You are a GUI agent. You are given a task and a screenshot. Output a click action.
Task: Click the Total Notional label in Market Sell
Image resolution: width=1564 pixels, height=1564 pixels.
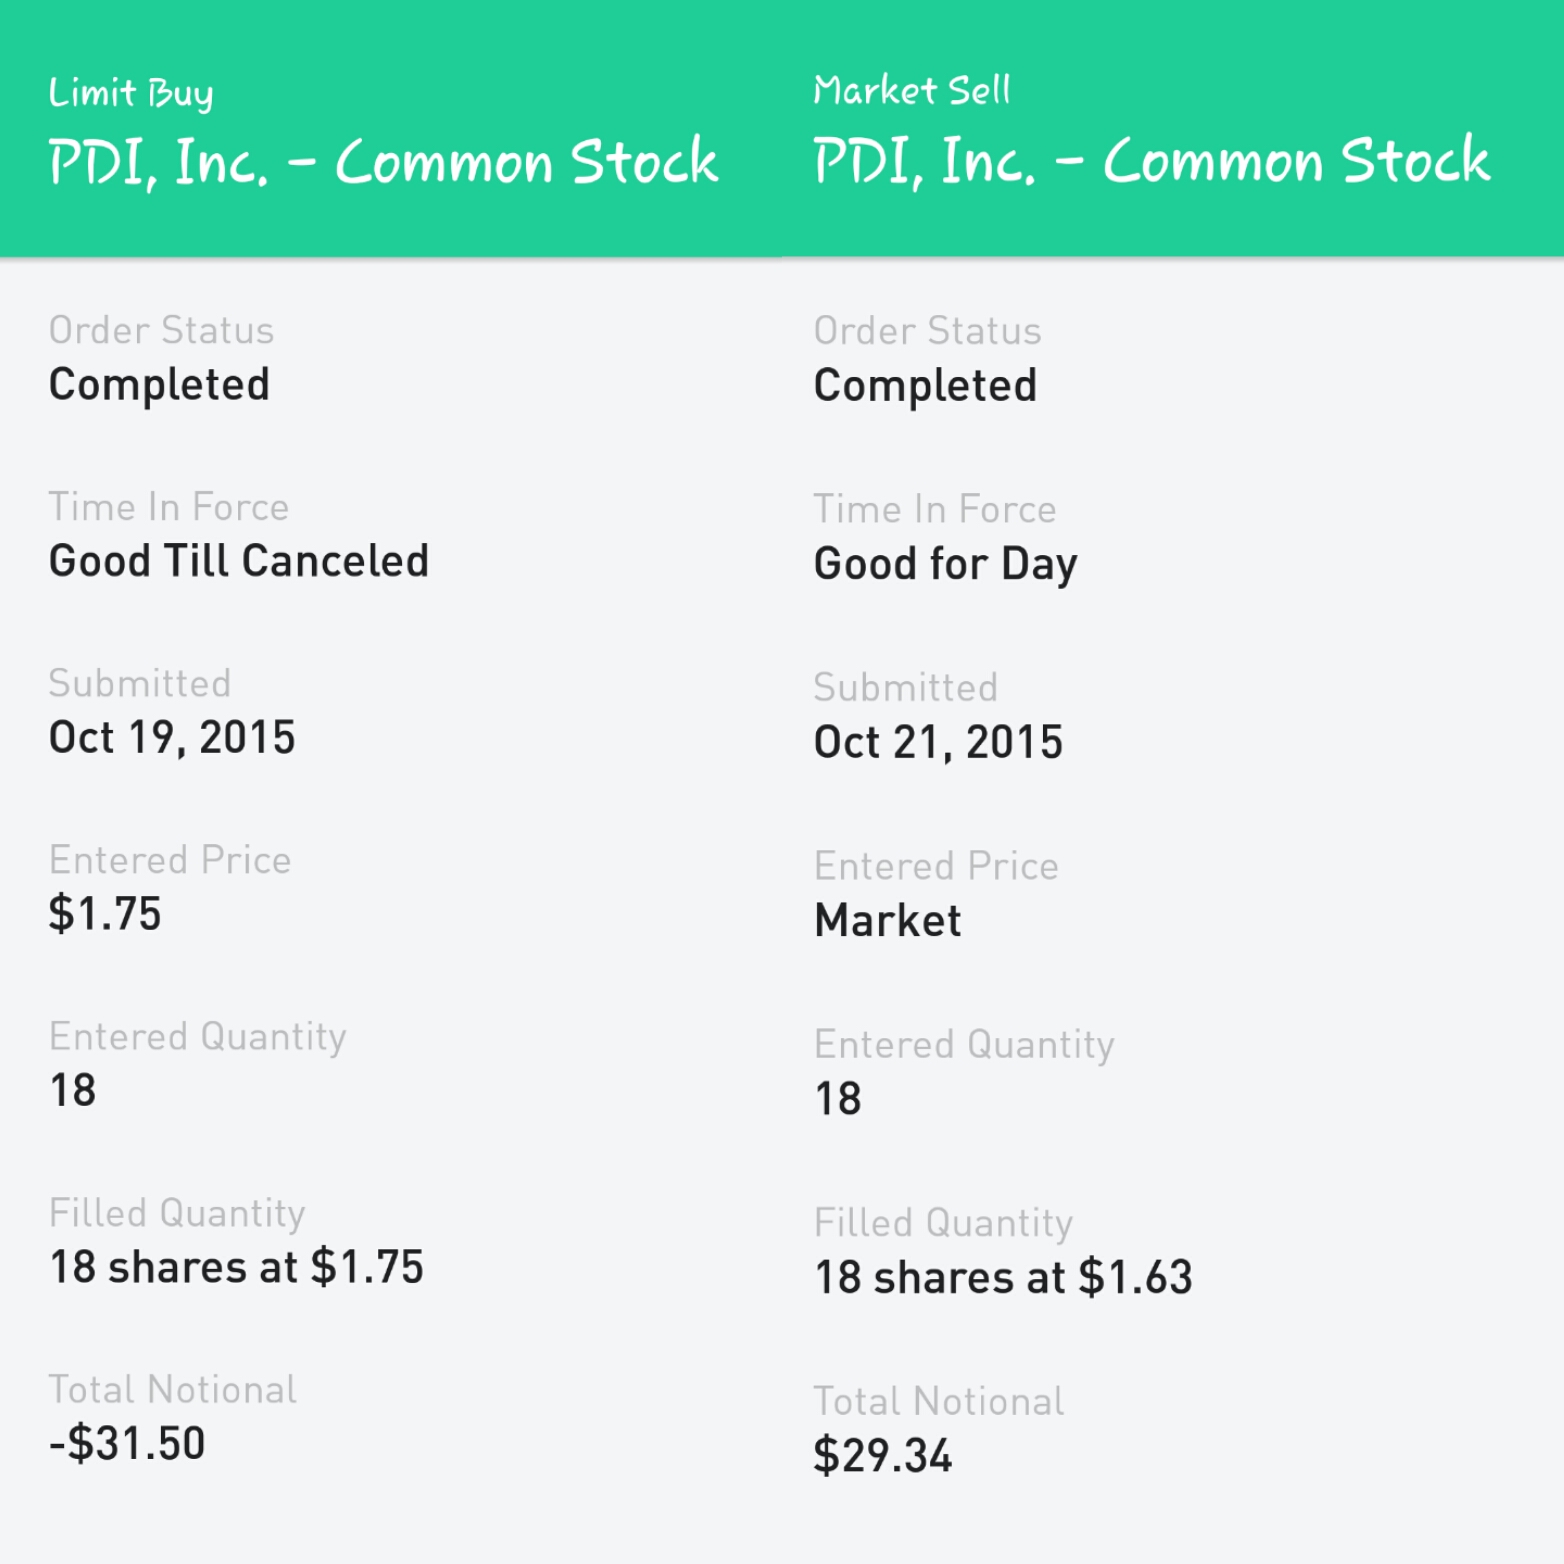tap(938, 1401)
